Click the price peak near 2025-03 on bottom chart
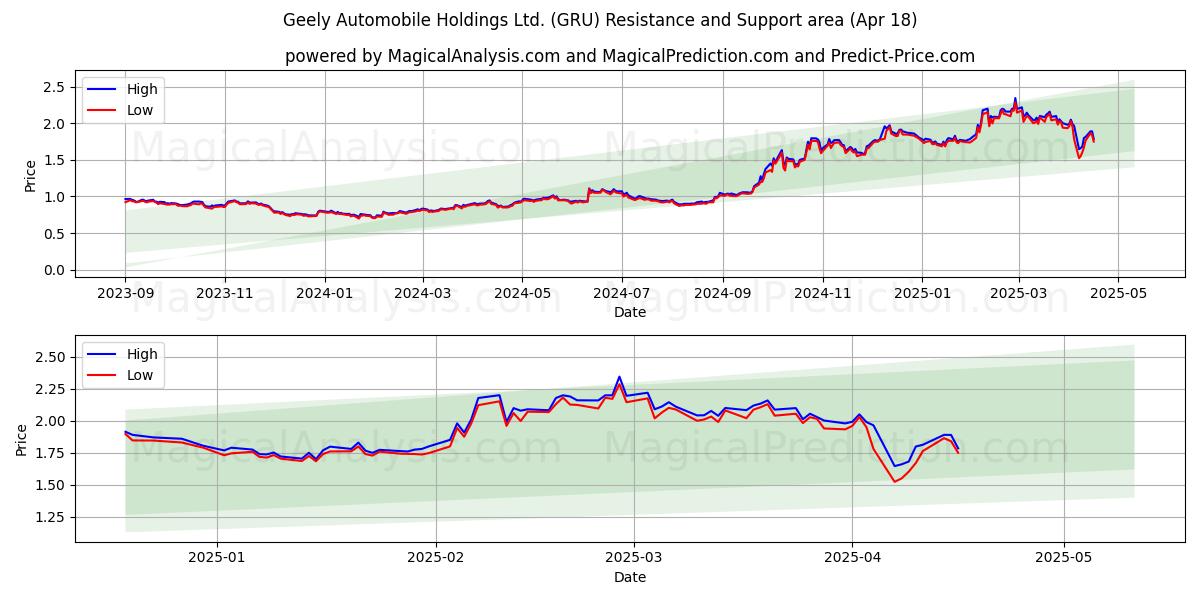1200x600 pixels. click(619, 377)
